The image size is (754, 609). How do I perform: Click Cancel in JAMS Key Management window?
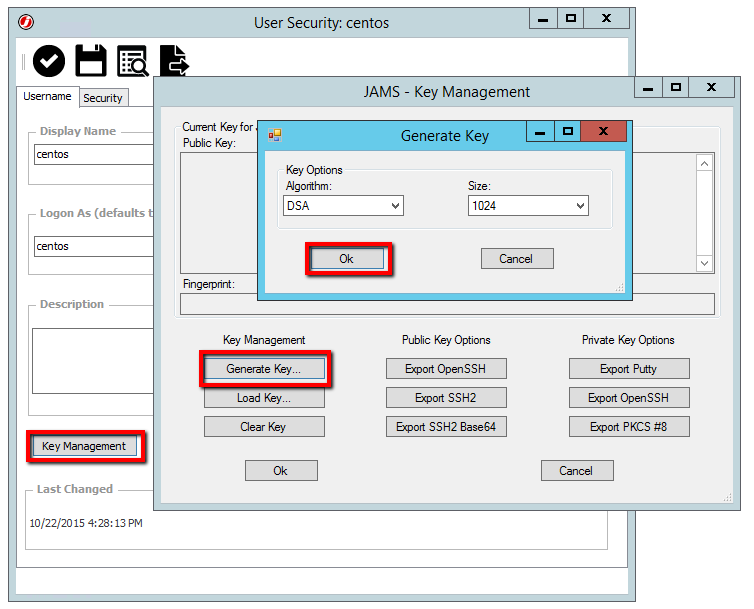pyautogui.click(x=577, y=470)
